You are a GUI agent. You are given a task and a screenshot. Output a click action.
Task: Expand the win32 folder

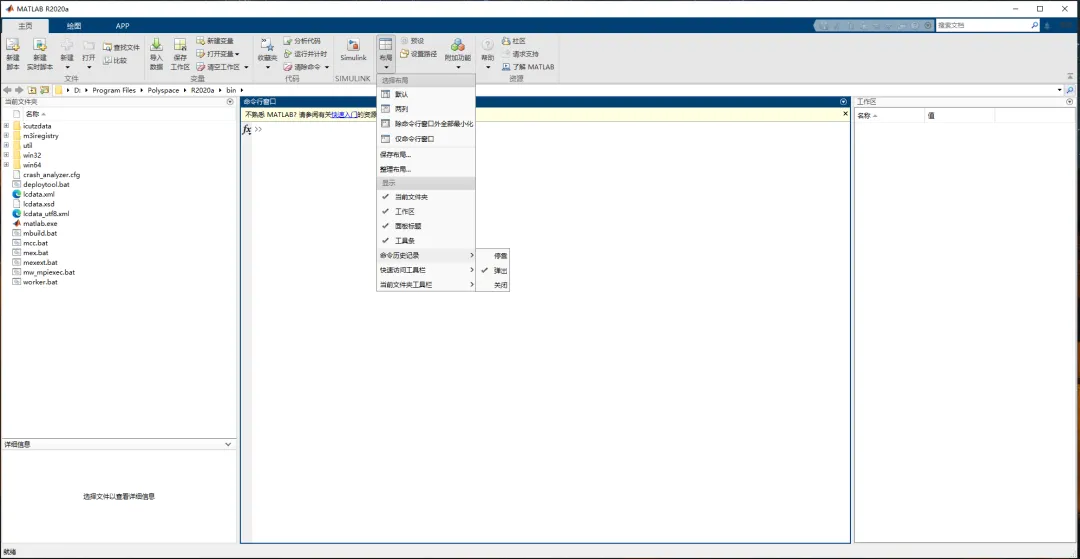(6, 155)
